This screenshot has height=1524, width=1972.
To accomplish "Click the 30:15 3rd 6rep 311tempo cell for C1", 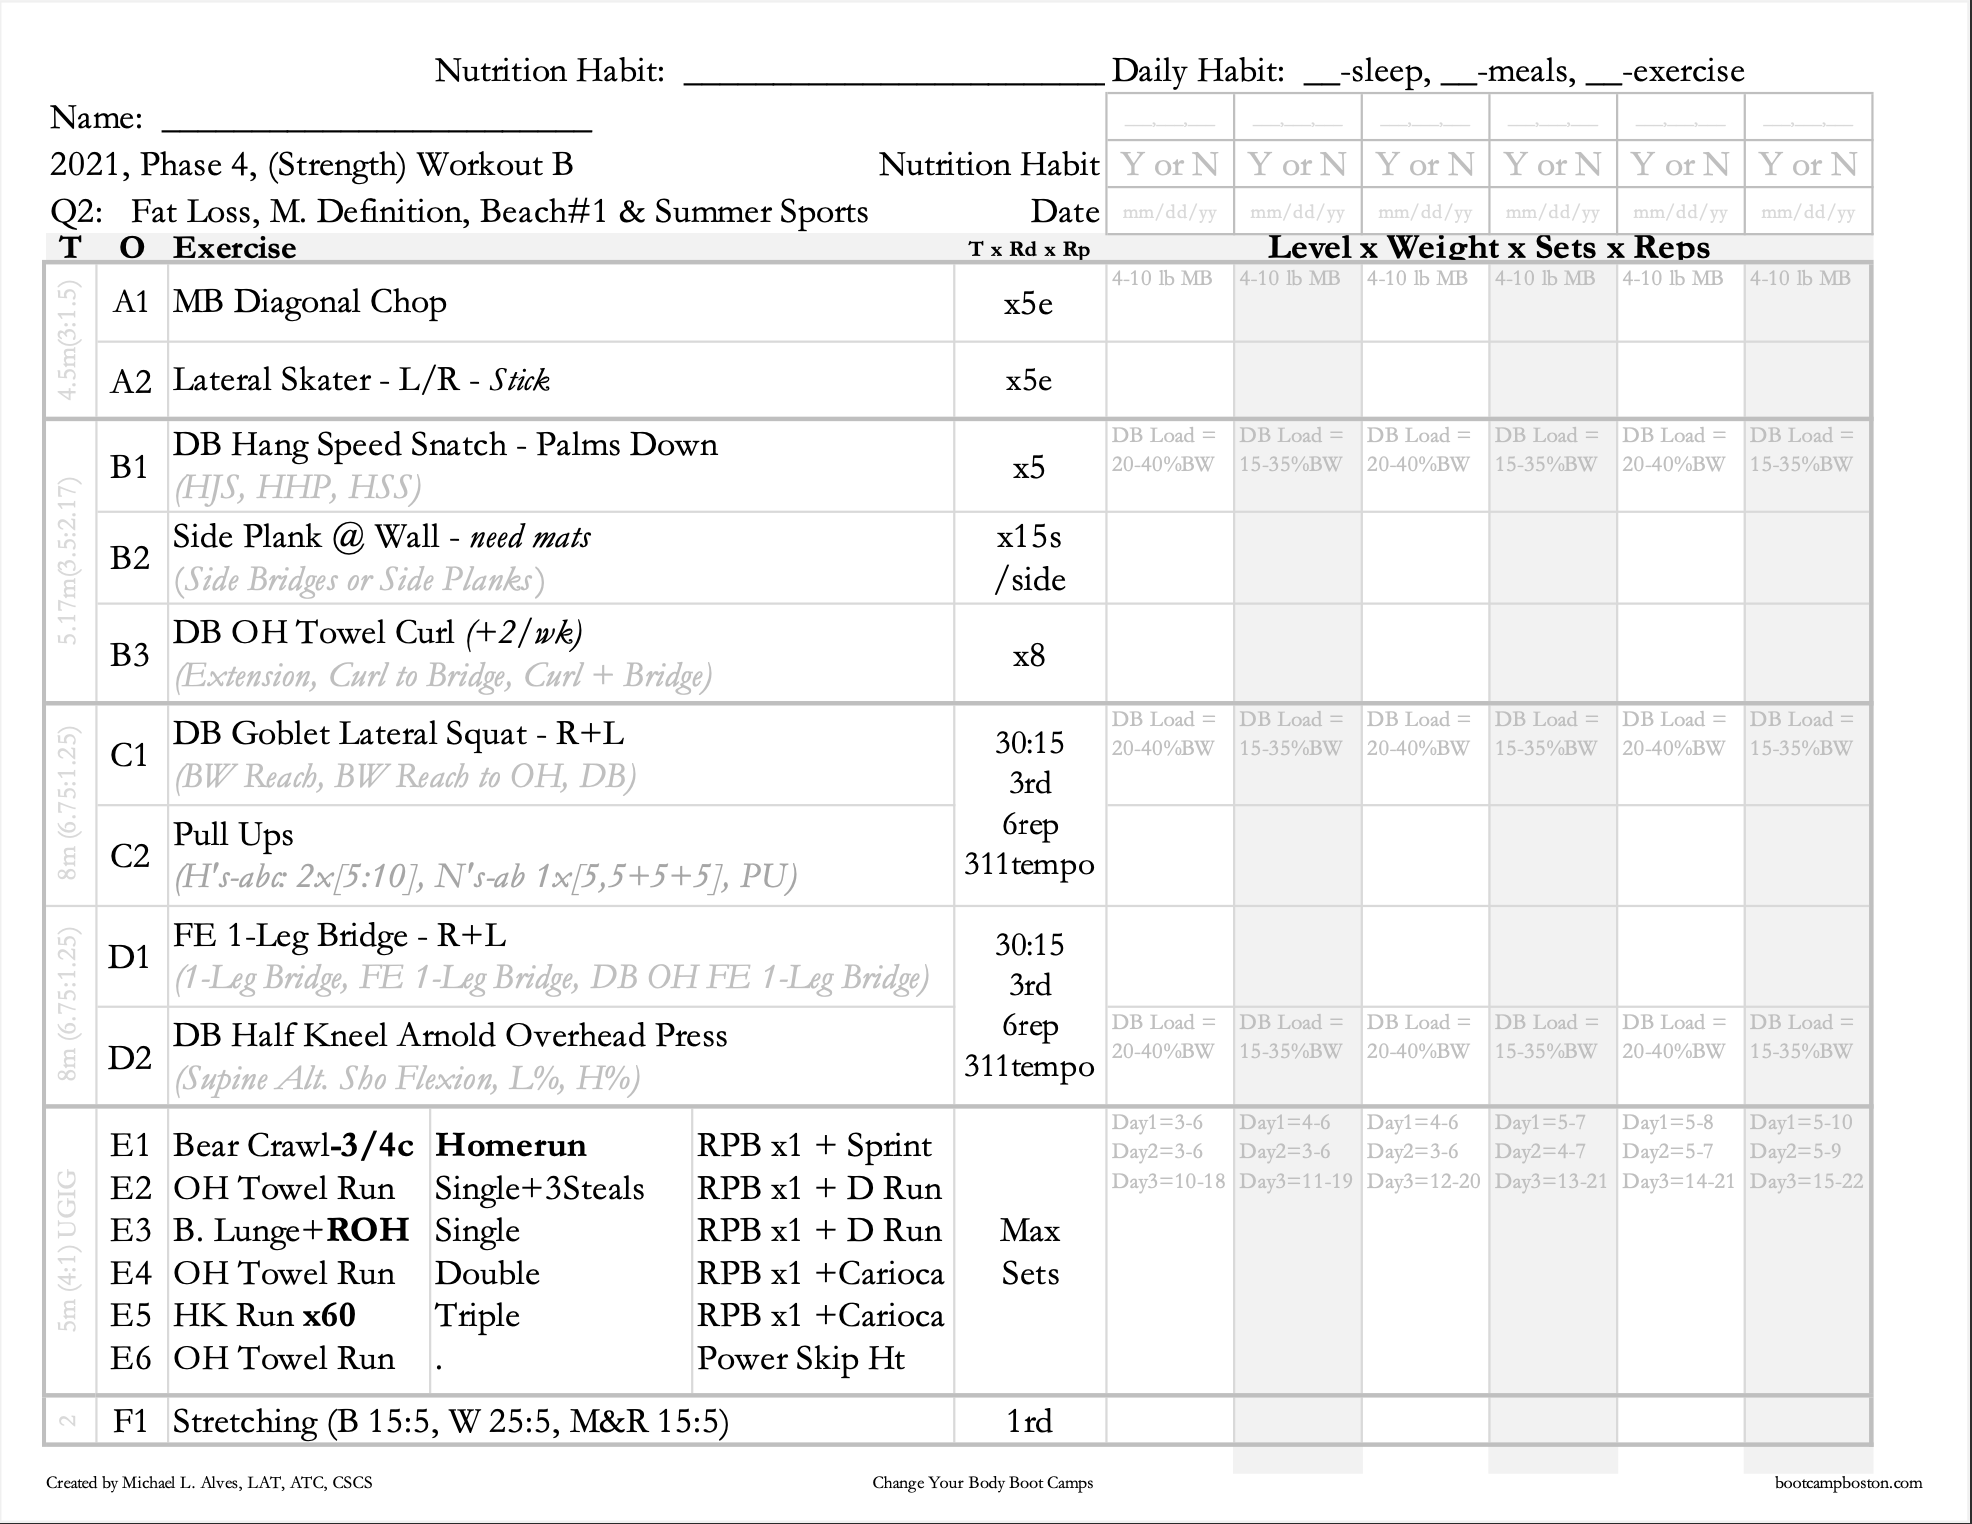I will tap(1030, 804).
